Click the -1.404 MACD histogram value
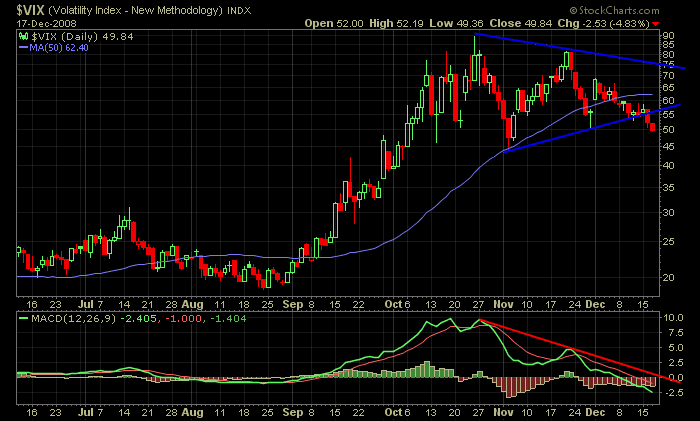This screenshot has width=700, height=421. pyautogui.click(x=228, y=319)
